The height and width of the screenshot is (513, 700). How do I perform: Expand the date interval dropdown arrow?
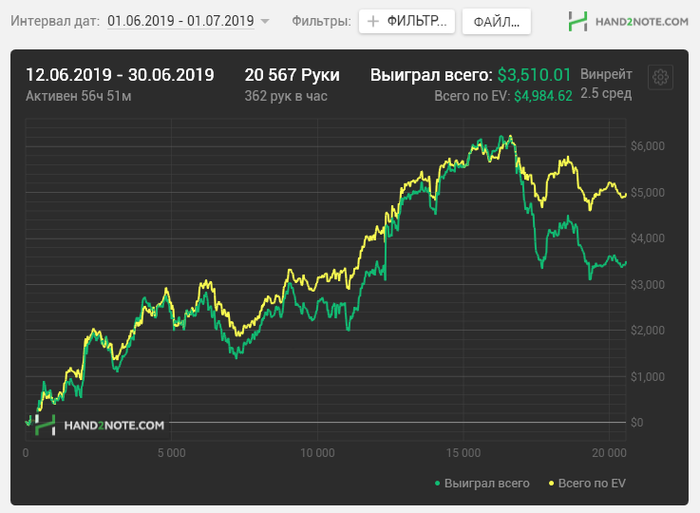point(265,21)
